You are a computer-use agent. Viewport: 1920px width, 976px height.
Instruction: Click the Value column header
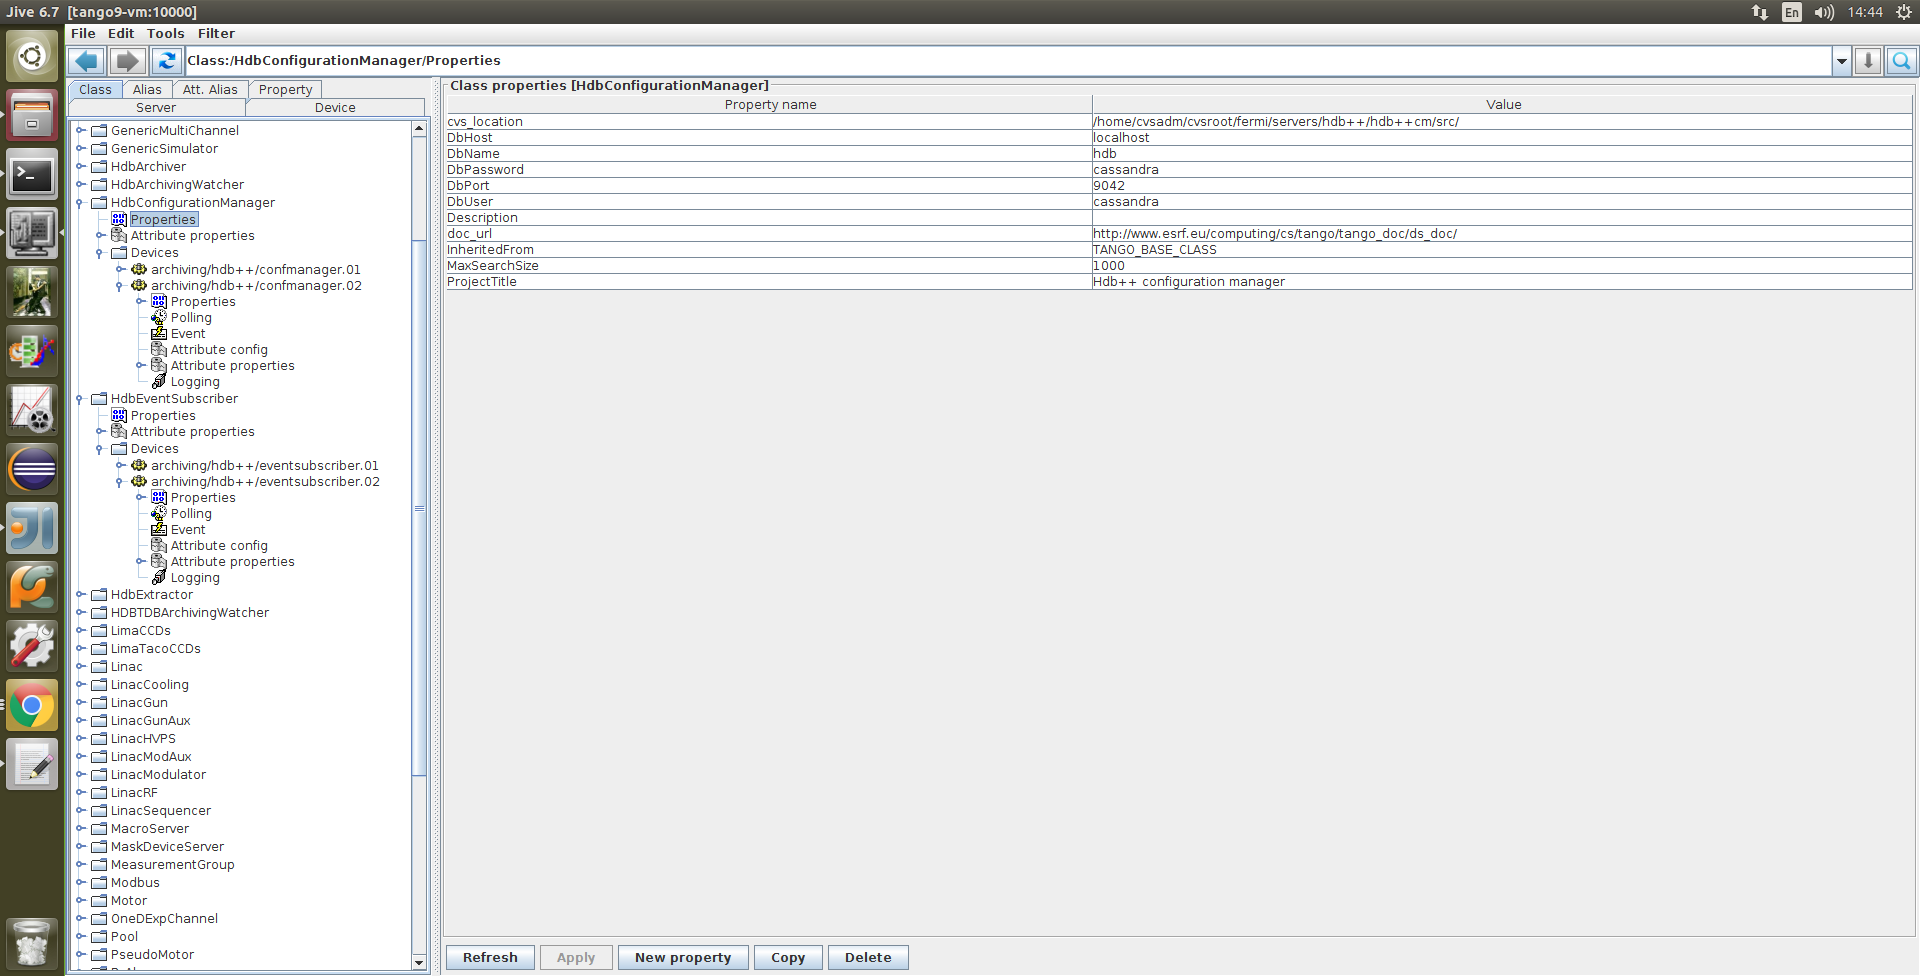coord(1503,104)
